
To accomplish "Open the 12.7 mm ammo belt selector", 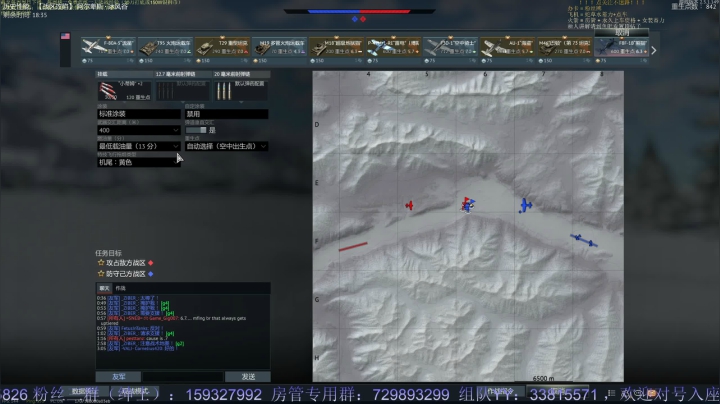I will point(182,90).
